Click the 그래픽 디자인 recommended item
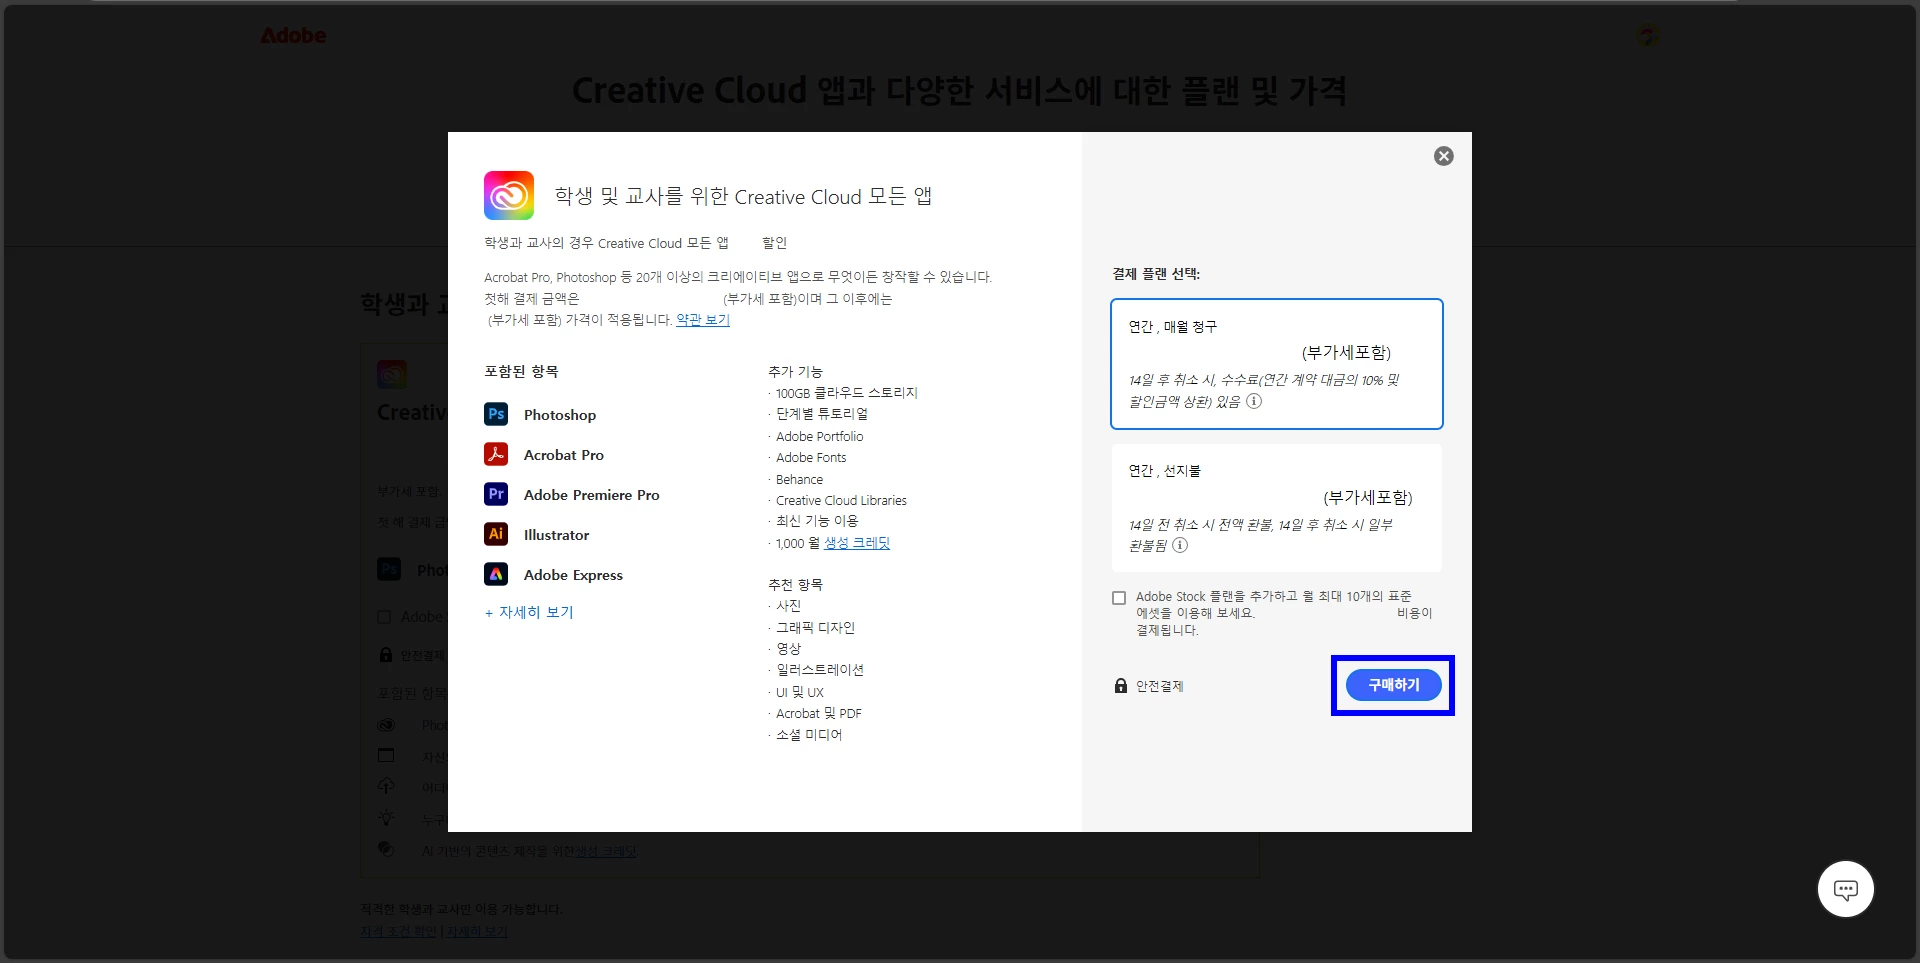This screenshot has width=1920, height=963. tap(815, 628)
